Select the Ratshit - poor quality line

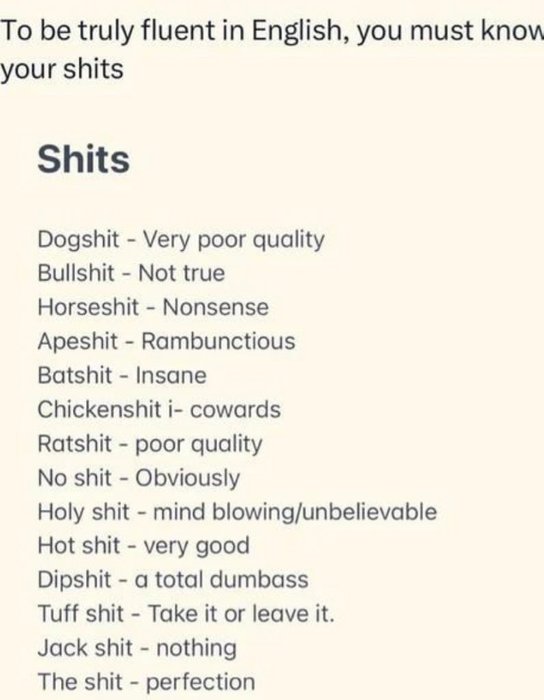click(150, 444)
